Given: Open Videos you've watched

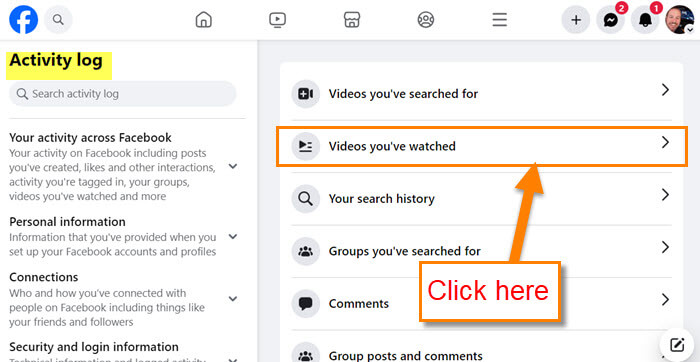Looking at the screenshot, I should [x=481, y=146].
